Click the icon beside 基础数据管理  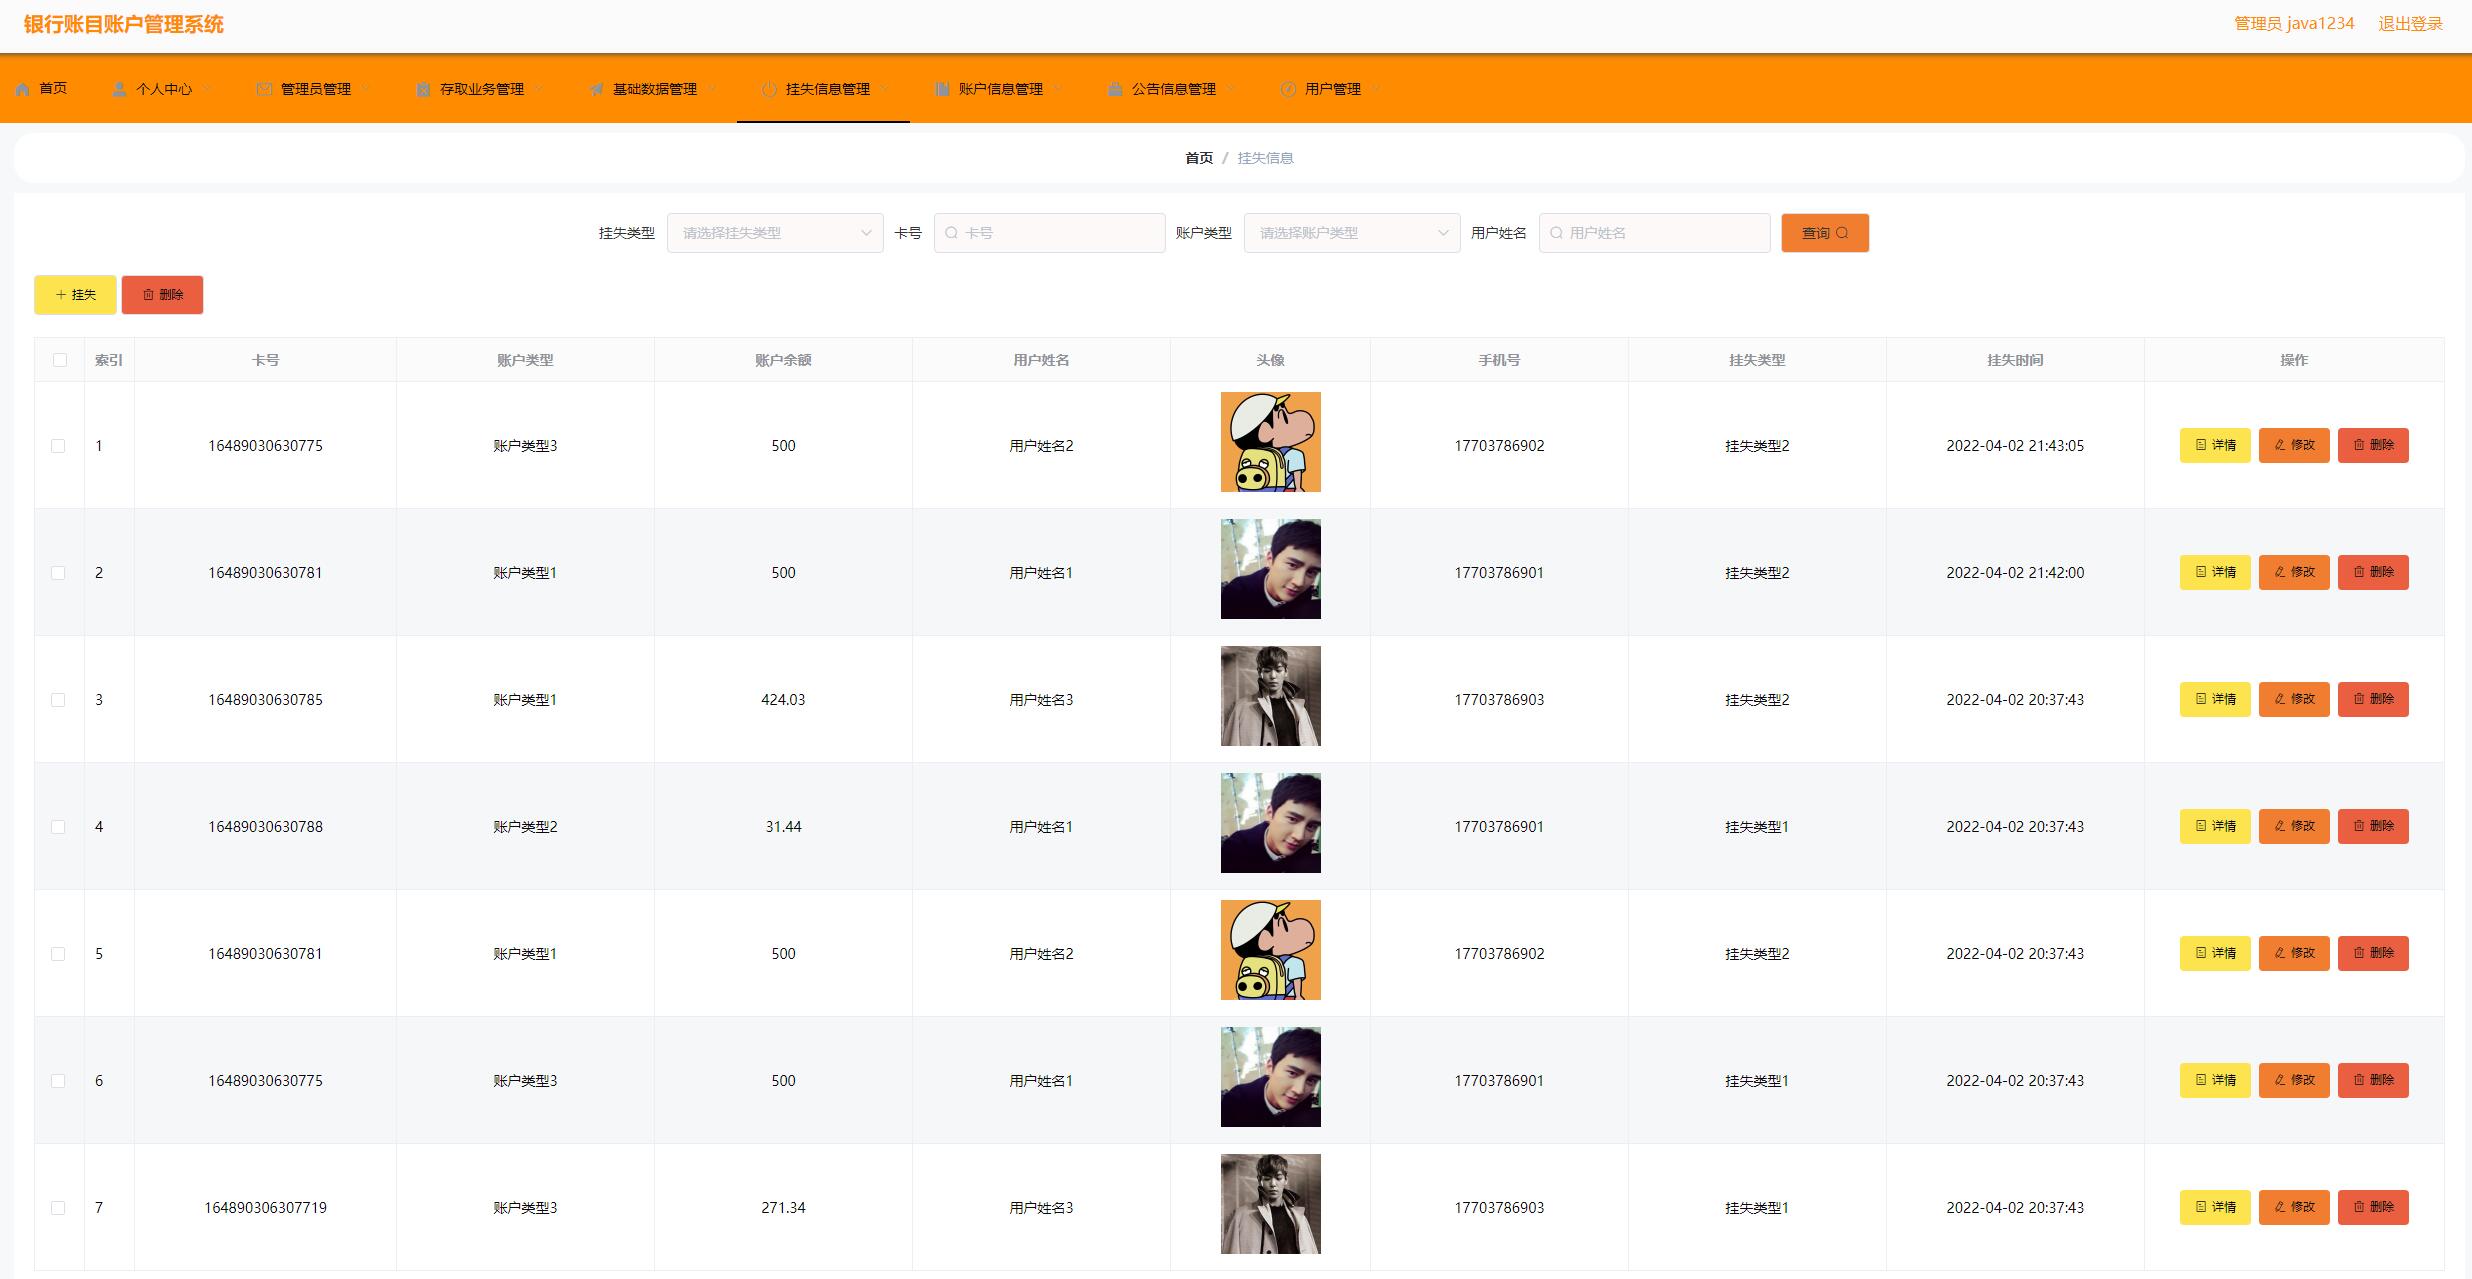(596, 89)
